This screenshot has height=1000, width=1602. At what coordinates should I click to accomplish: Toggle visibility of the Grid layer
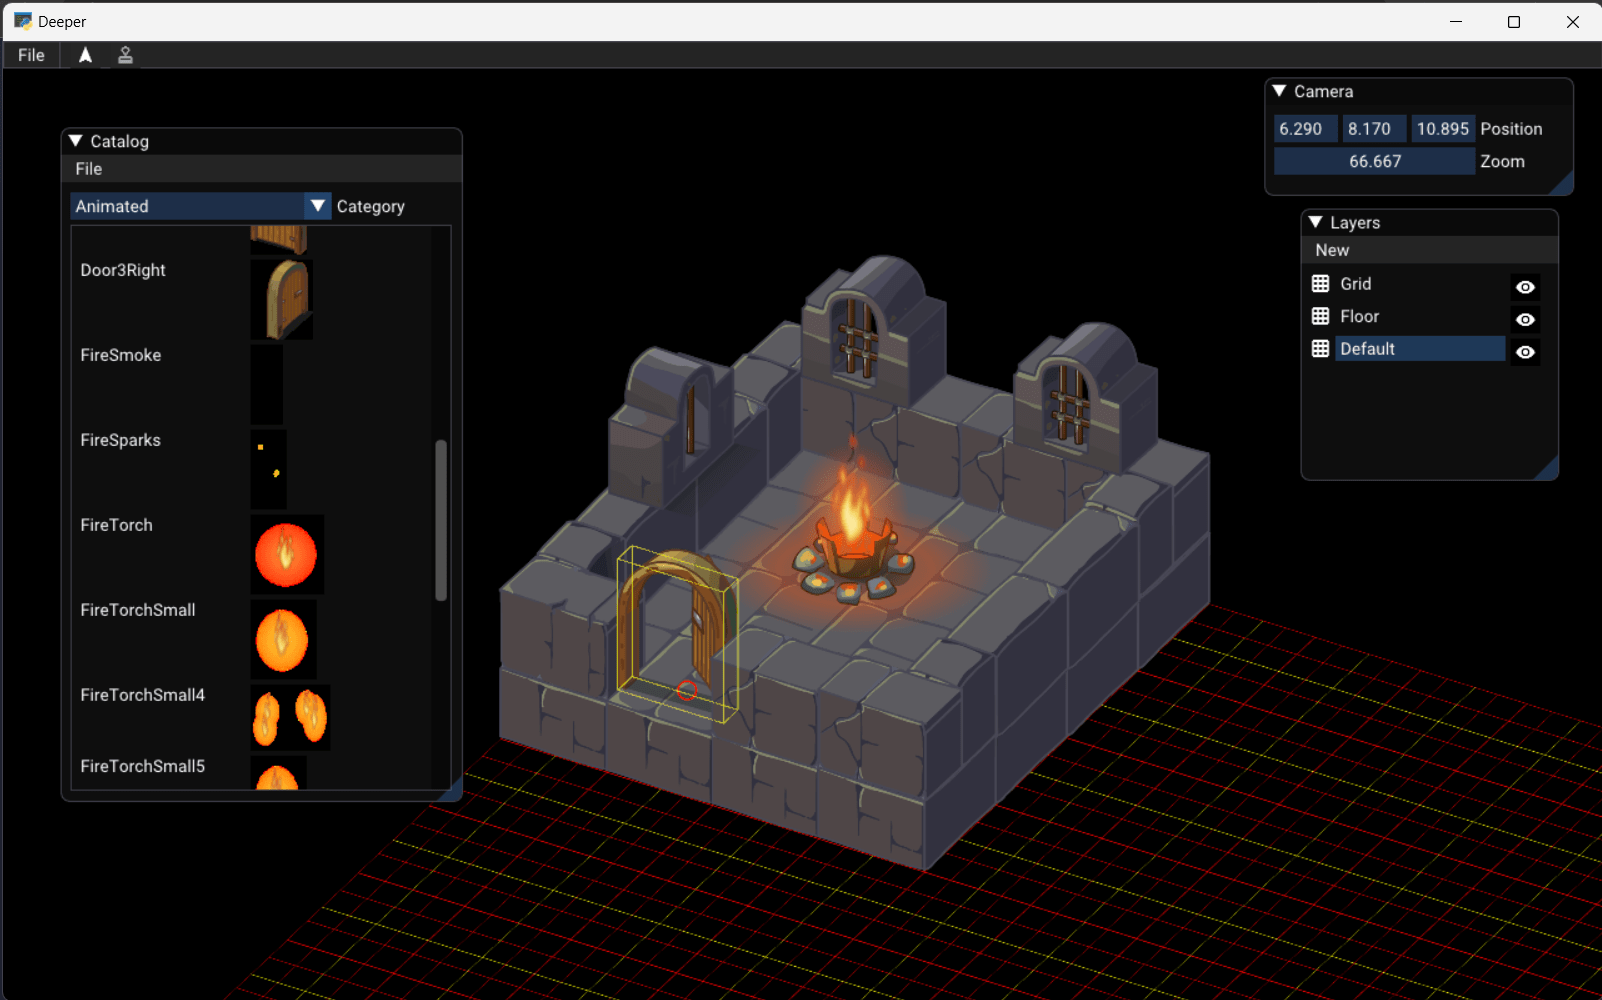tap(1524, 287)
